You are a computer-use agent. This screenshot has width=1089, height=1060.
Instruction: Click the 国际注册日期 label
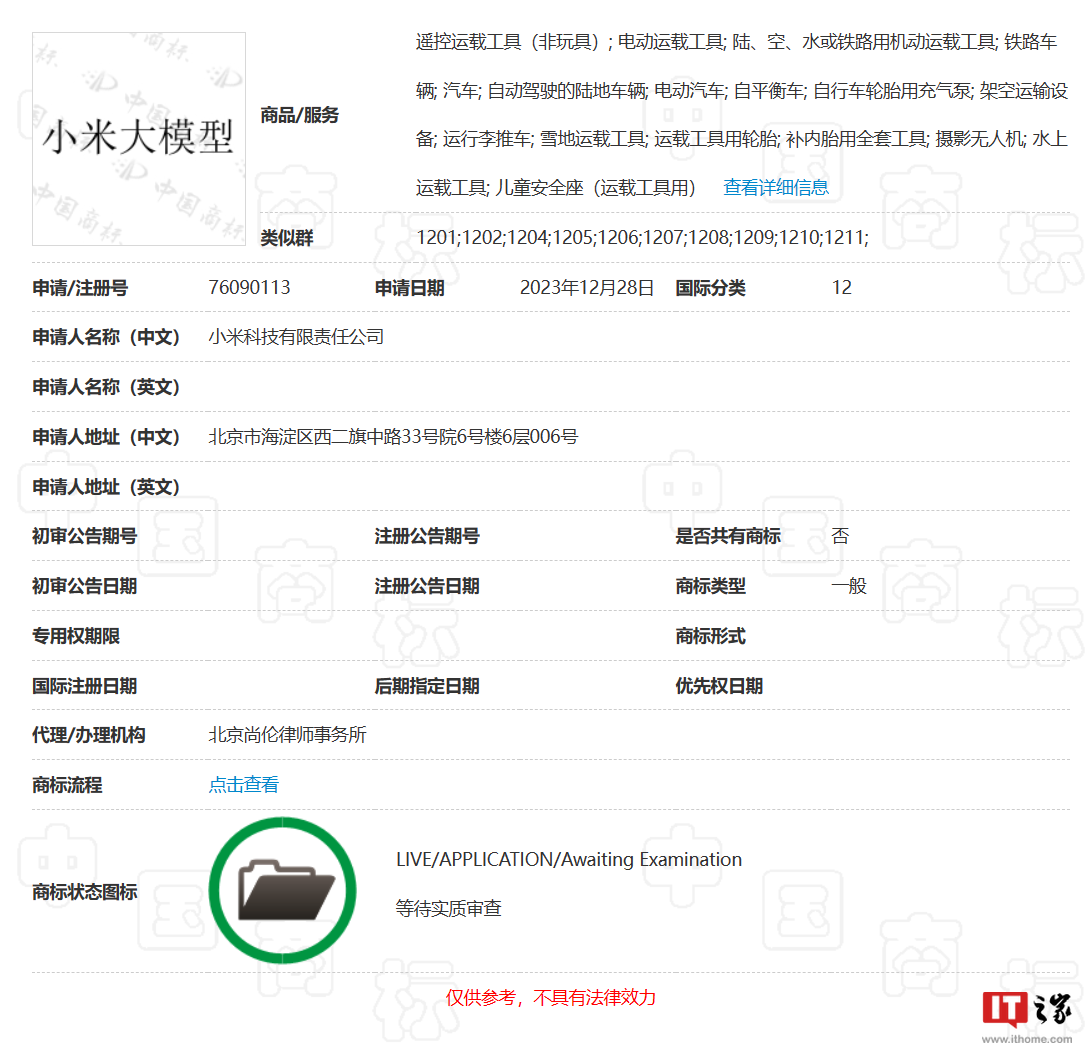tap(85, 686)
